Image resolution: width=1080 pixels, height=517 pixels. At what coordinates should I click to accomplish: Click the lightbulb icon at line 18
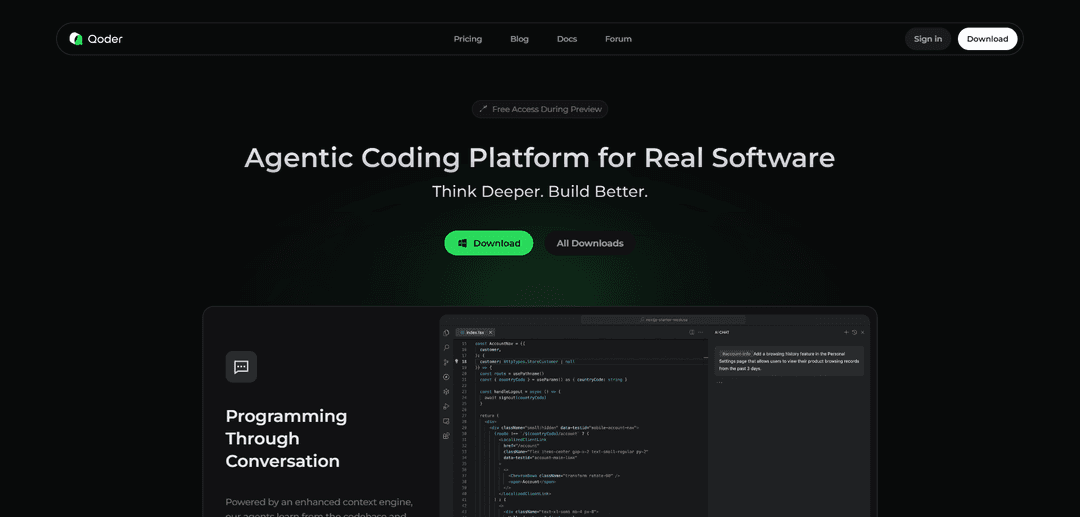tap(456, 361)
